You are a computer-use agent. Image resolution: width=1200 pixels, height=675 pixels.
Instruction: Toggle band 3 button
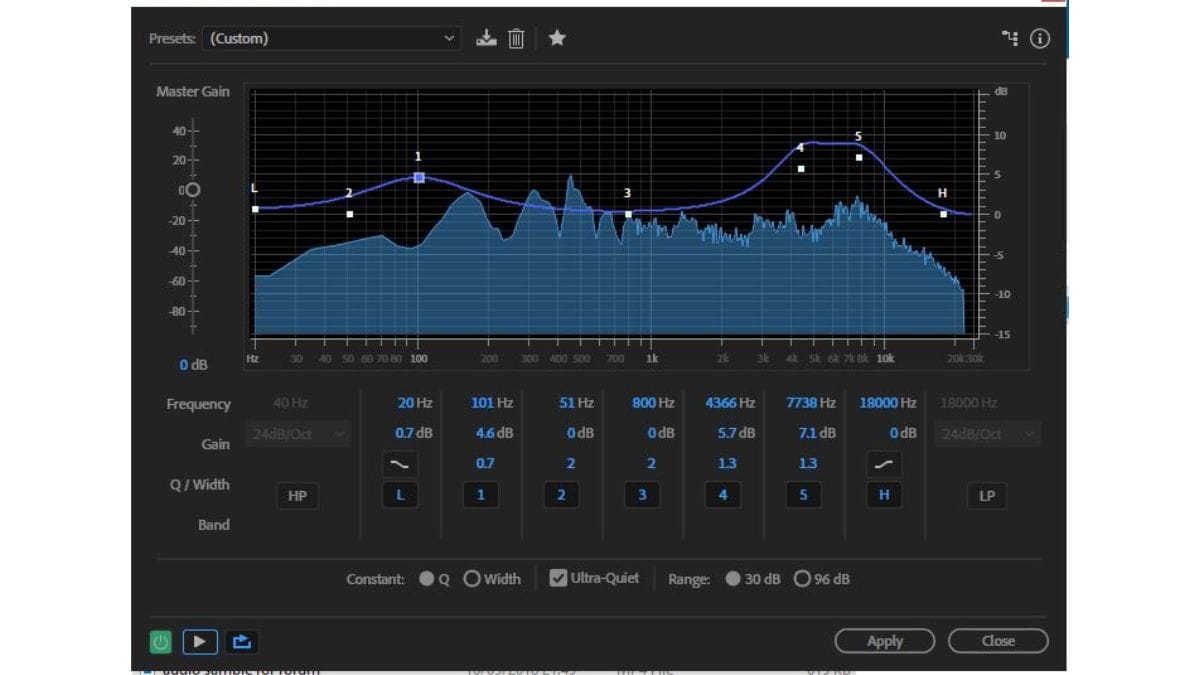642,495
